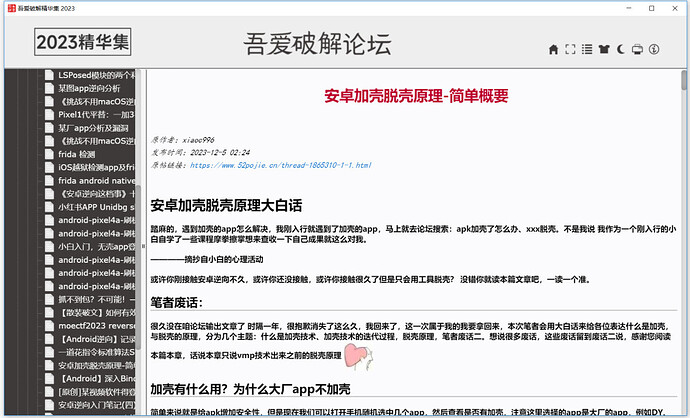The image size is (690, 418).
Task: Open 小红书APP Unidbg article in the sidebar
Action: pyautogui.click(x=97, y=206)
